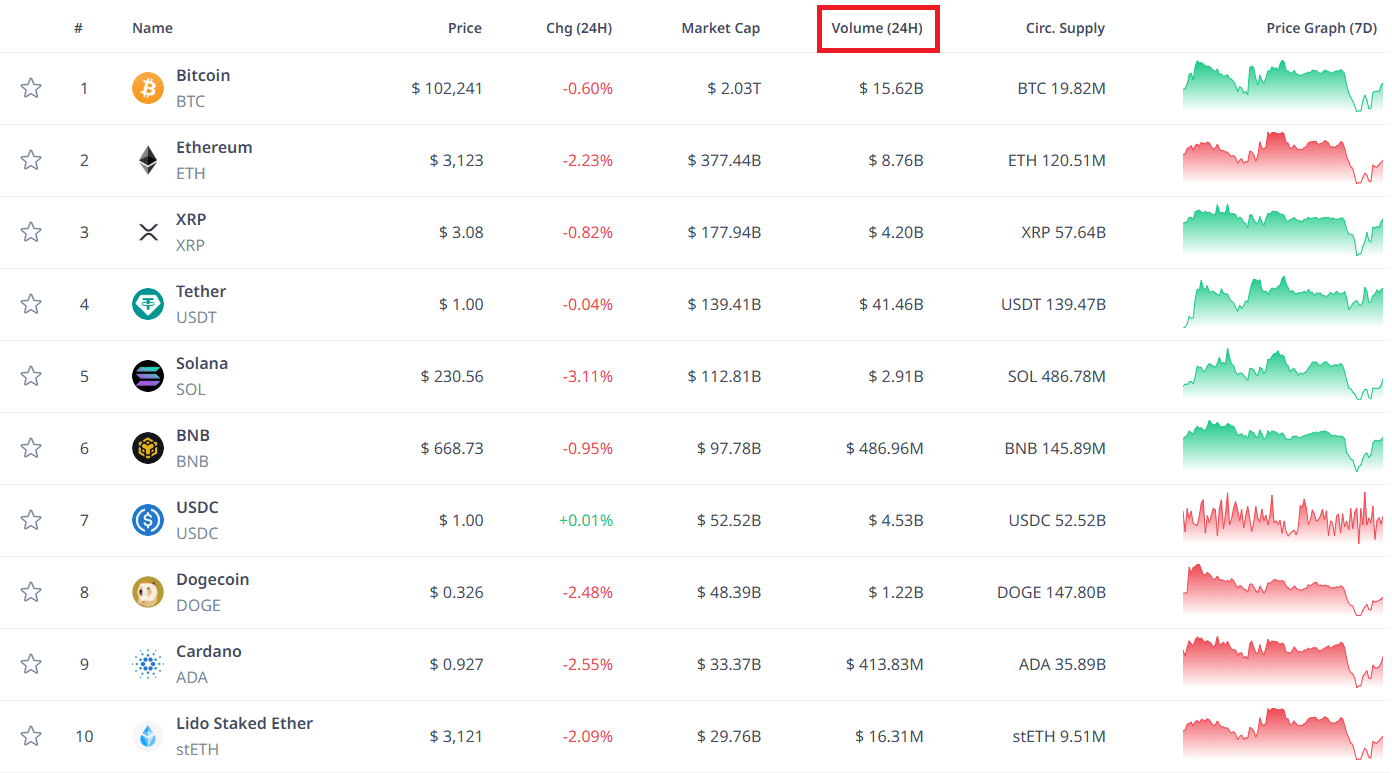Sort by the # rank column
This screenshot has height=773, width=1392.
[78, 28]
